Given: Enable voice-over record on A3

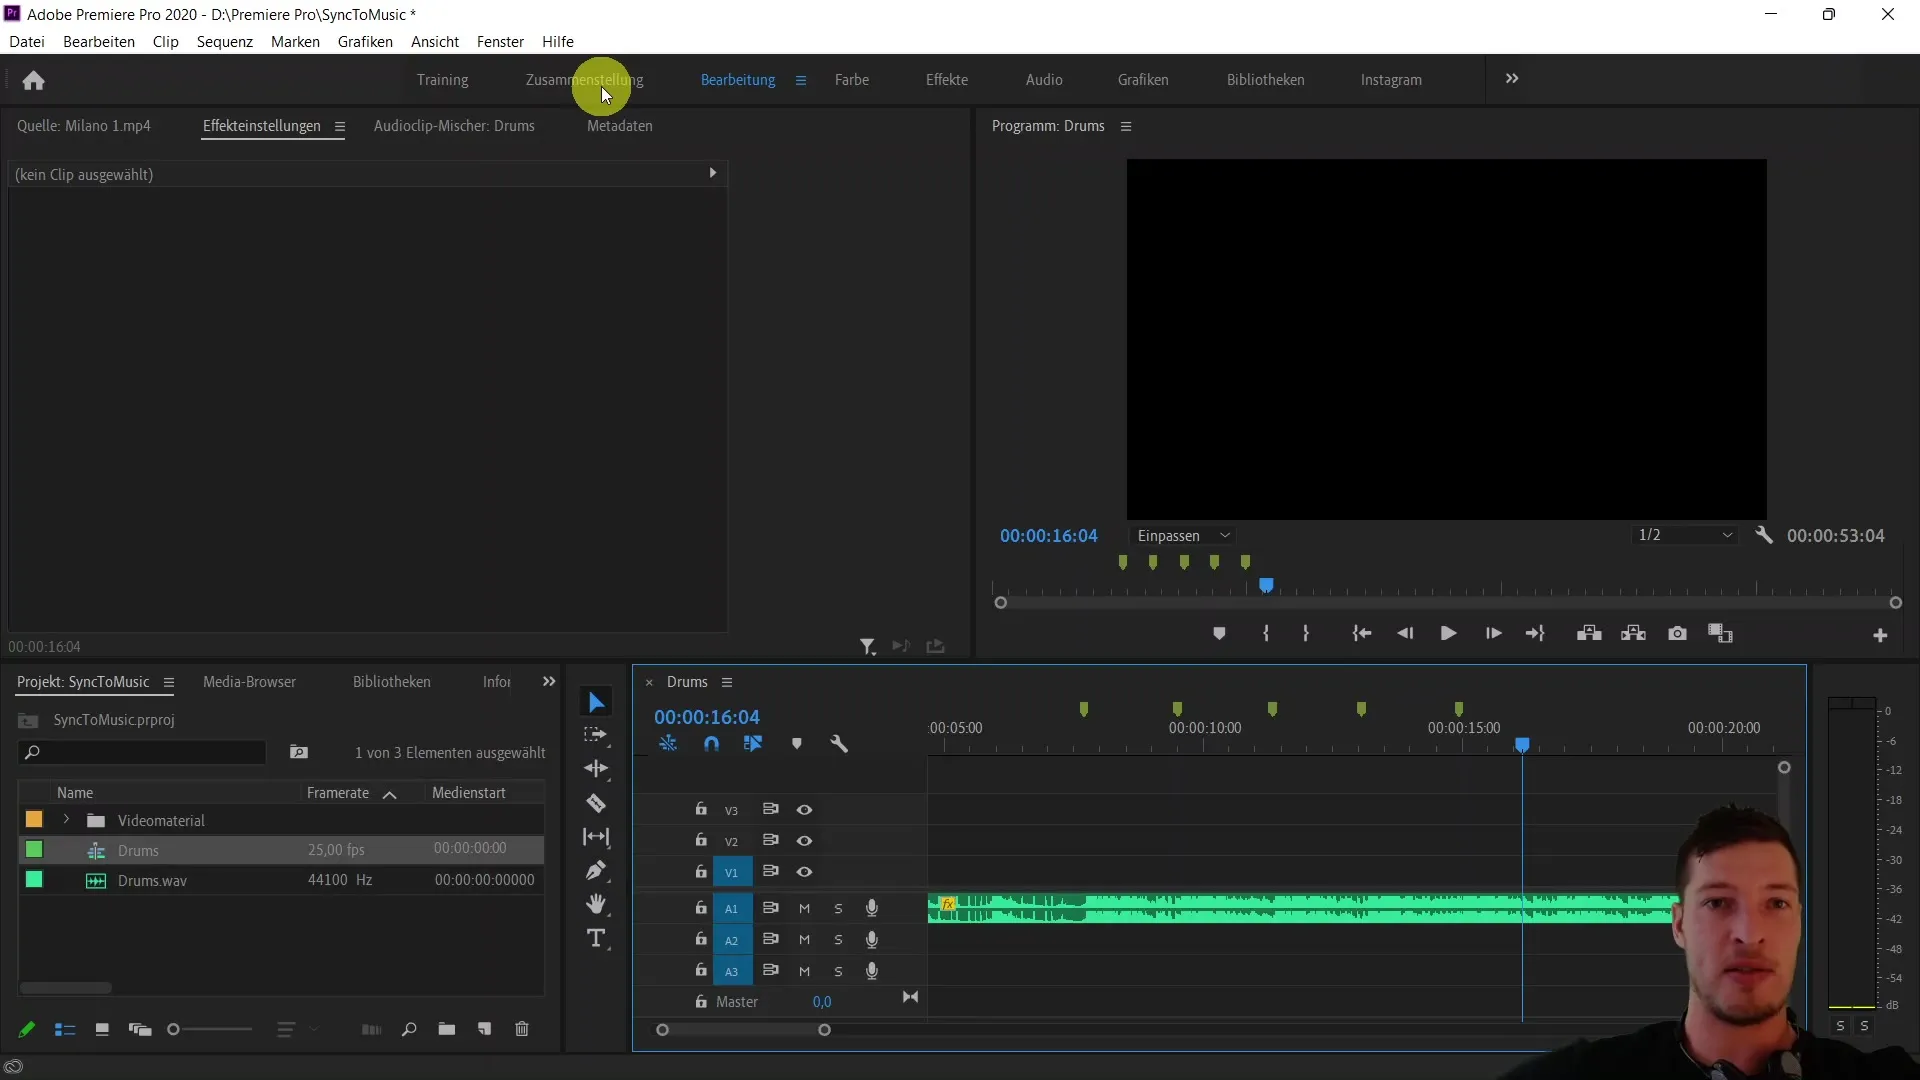Looking at the screenshot, I should click(x=872, y=971).
